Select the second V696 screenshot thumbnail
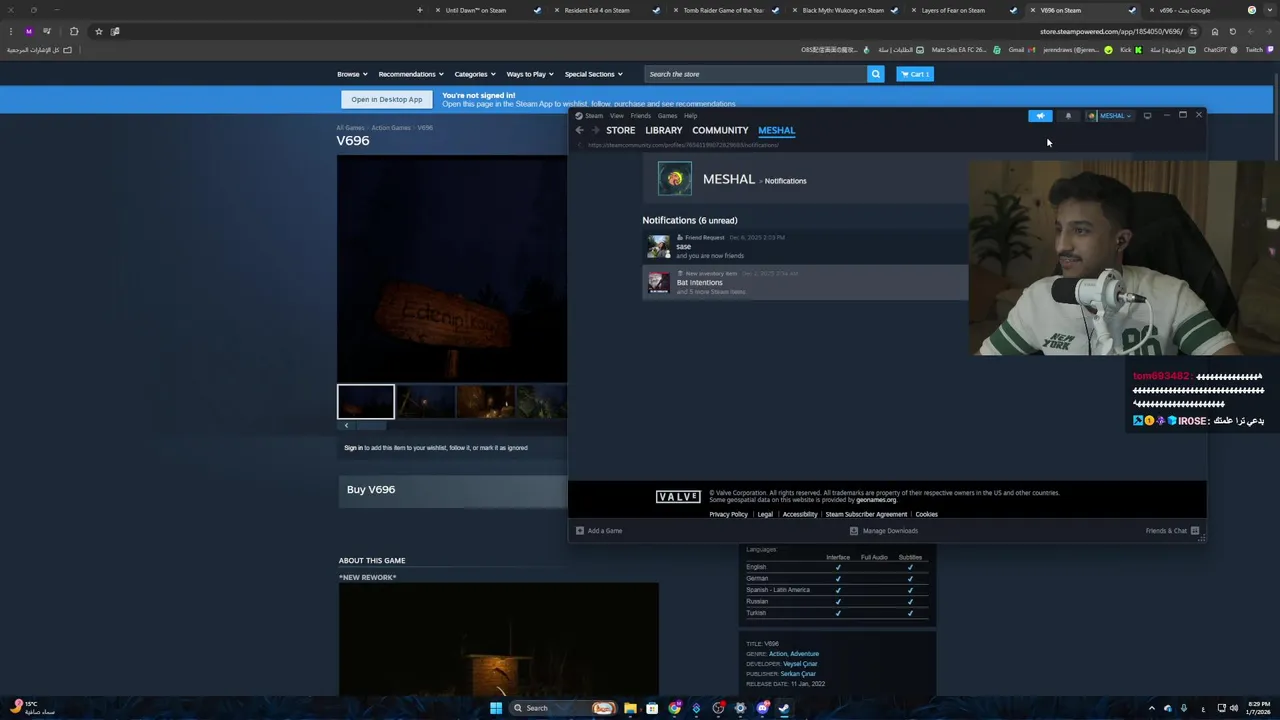Image resolution: width=1280 pixels, height=720 pixels. coord(426,401)
